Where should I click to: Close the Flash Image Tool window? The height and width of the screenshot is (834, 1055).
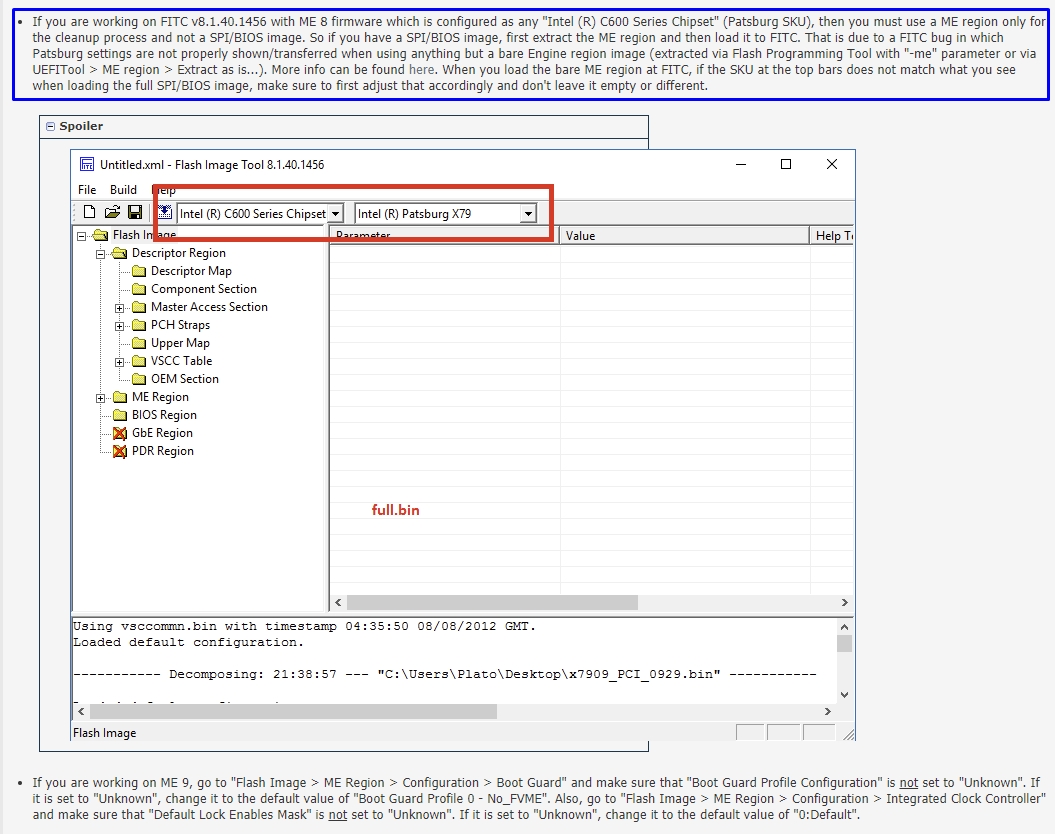click(x=832, y=164)
